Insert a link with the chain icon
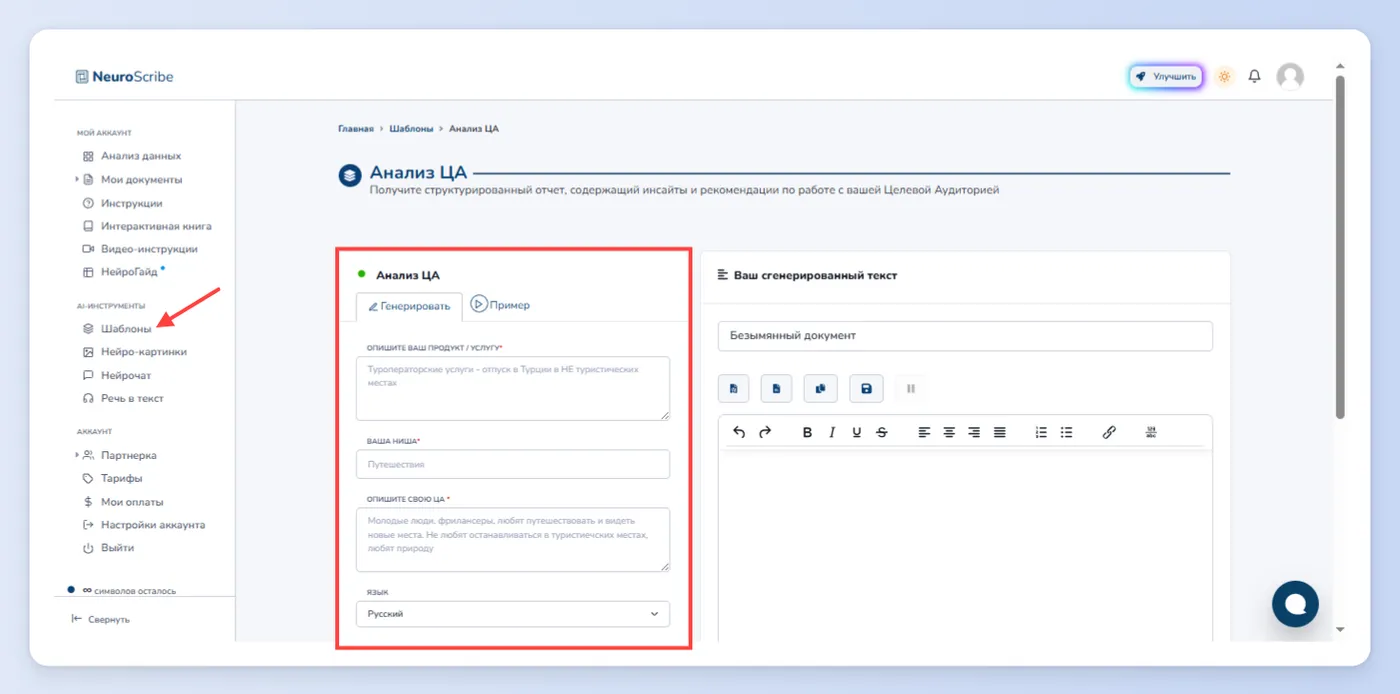The width and height of the screenshot is (1400, 694). pyautogui.click(x=1108, y=432)
